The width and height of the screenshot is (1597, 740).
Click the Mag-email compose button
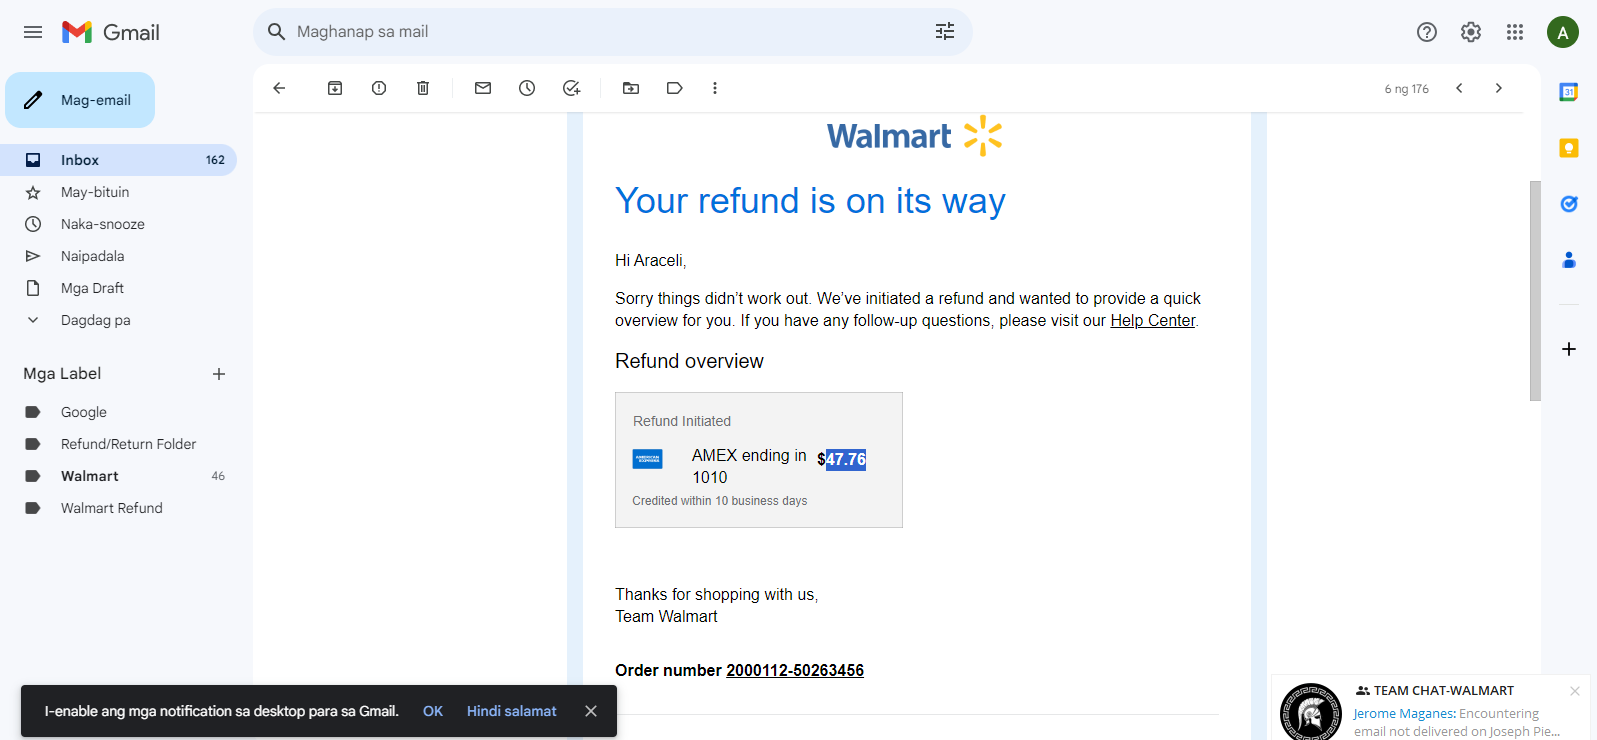click(80, 100)
